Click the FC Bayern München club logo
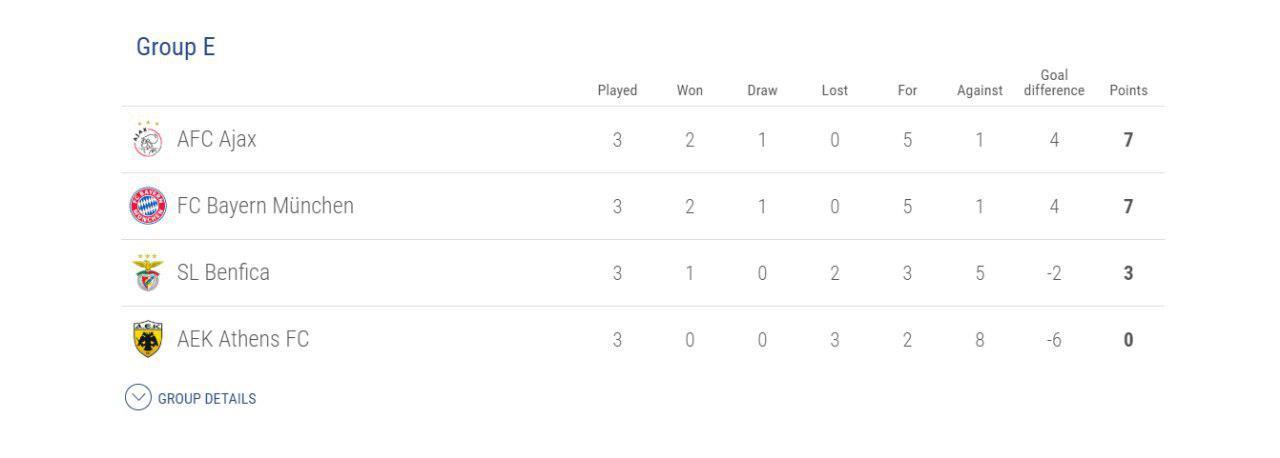This screenshot has height=458, width=1280. click(x=148, y=206)
